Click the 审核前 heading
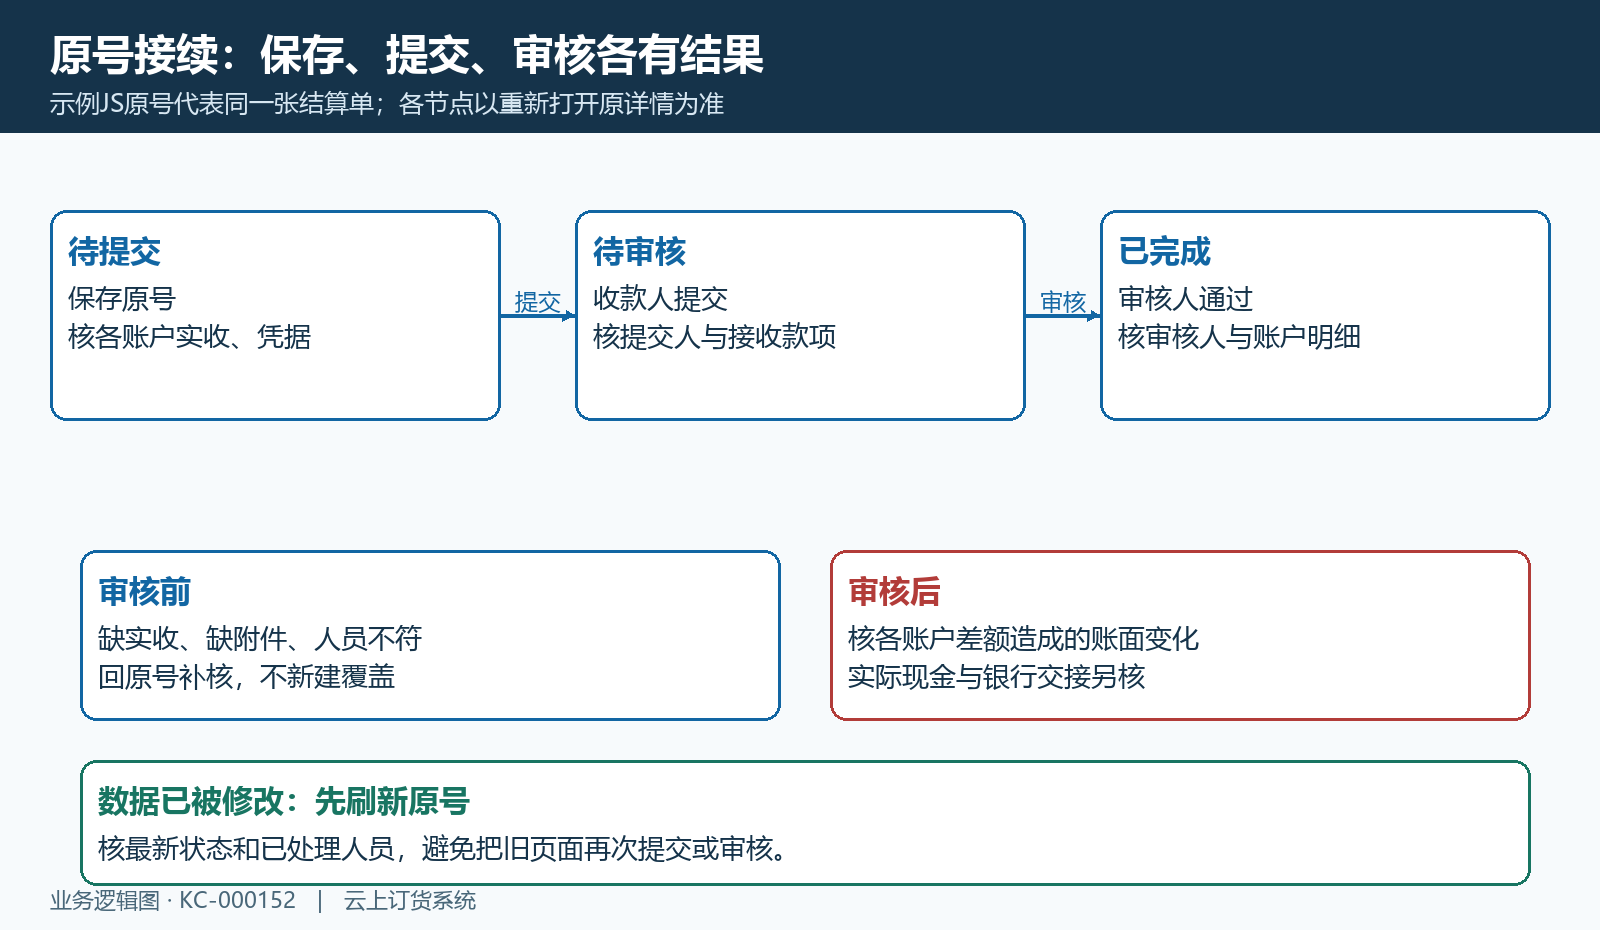The width and height of the screenshot is (1600, 930). [x=144, y=591]
